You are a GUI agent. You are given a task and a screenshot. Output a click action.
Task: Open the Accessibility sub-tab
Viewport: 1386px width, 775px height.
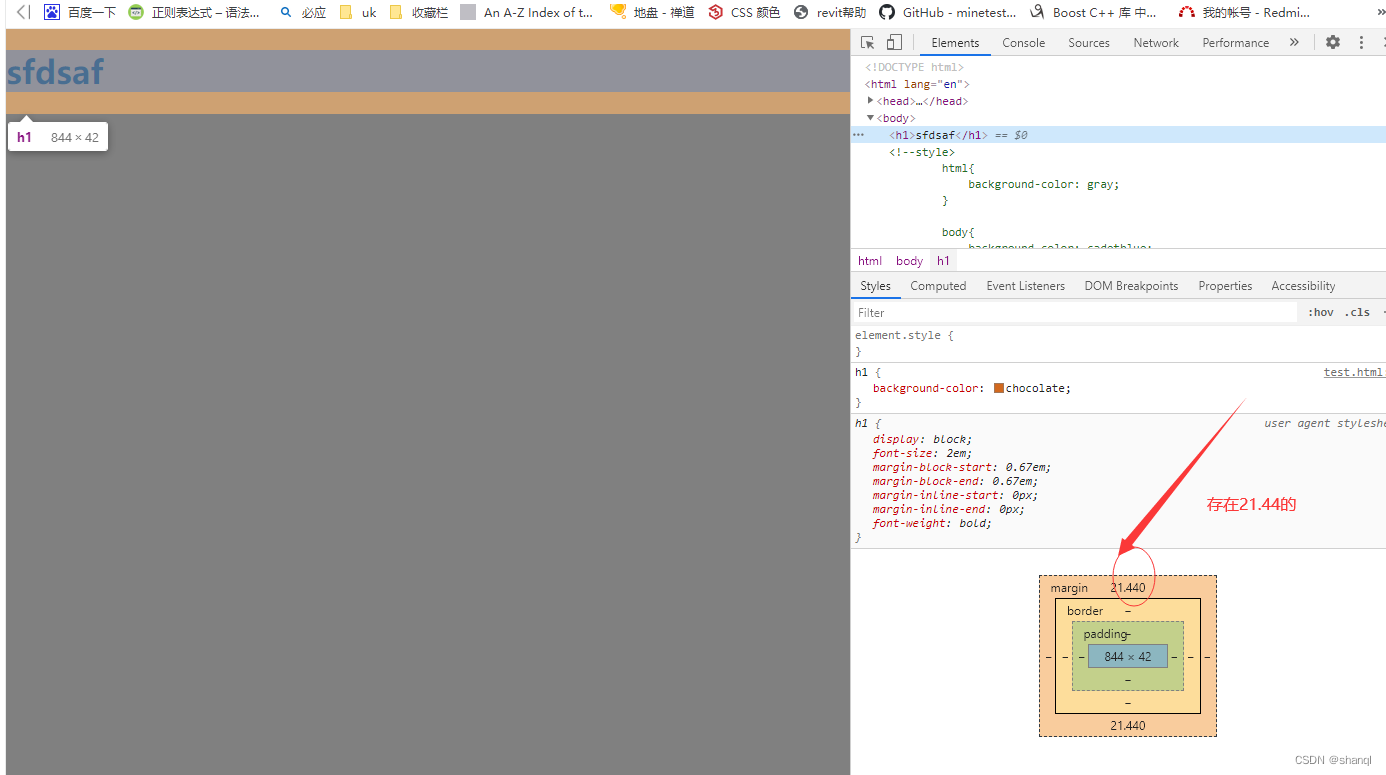coord(1303,286)
